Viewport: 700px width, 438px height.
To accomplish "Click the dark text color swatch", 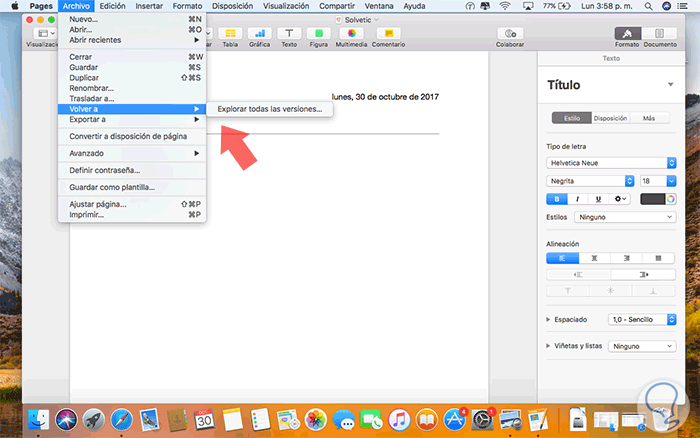I will tap(653, 199).
